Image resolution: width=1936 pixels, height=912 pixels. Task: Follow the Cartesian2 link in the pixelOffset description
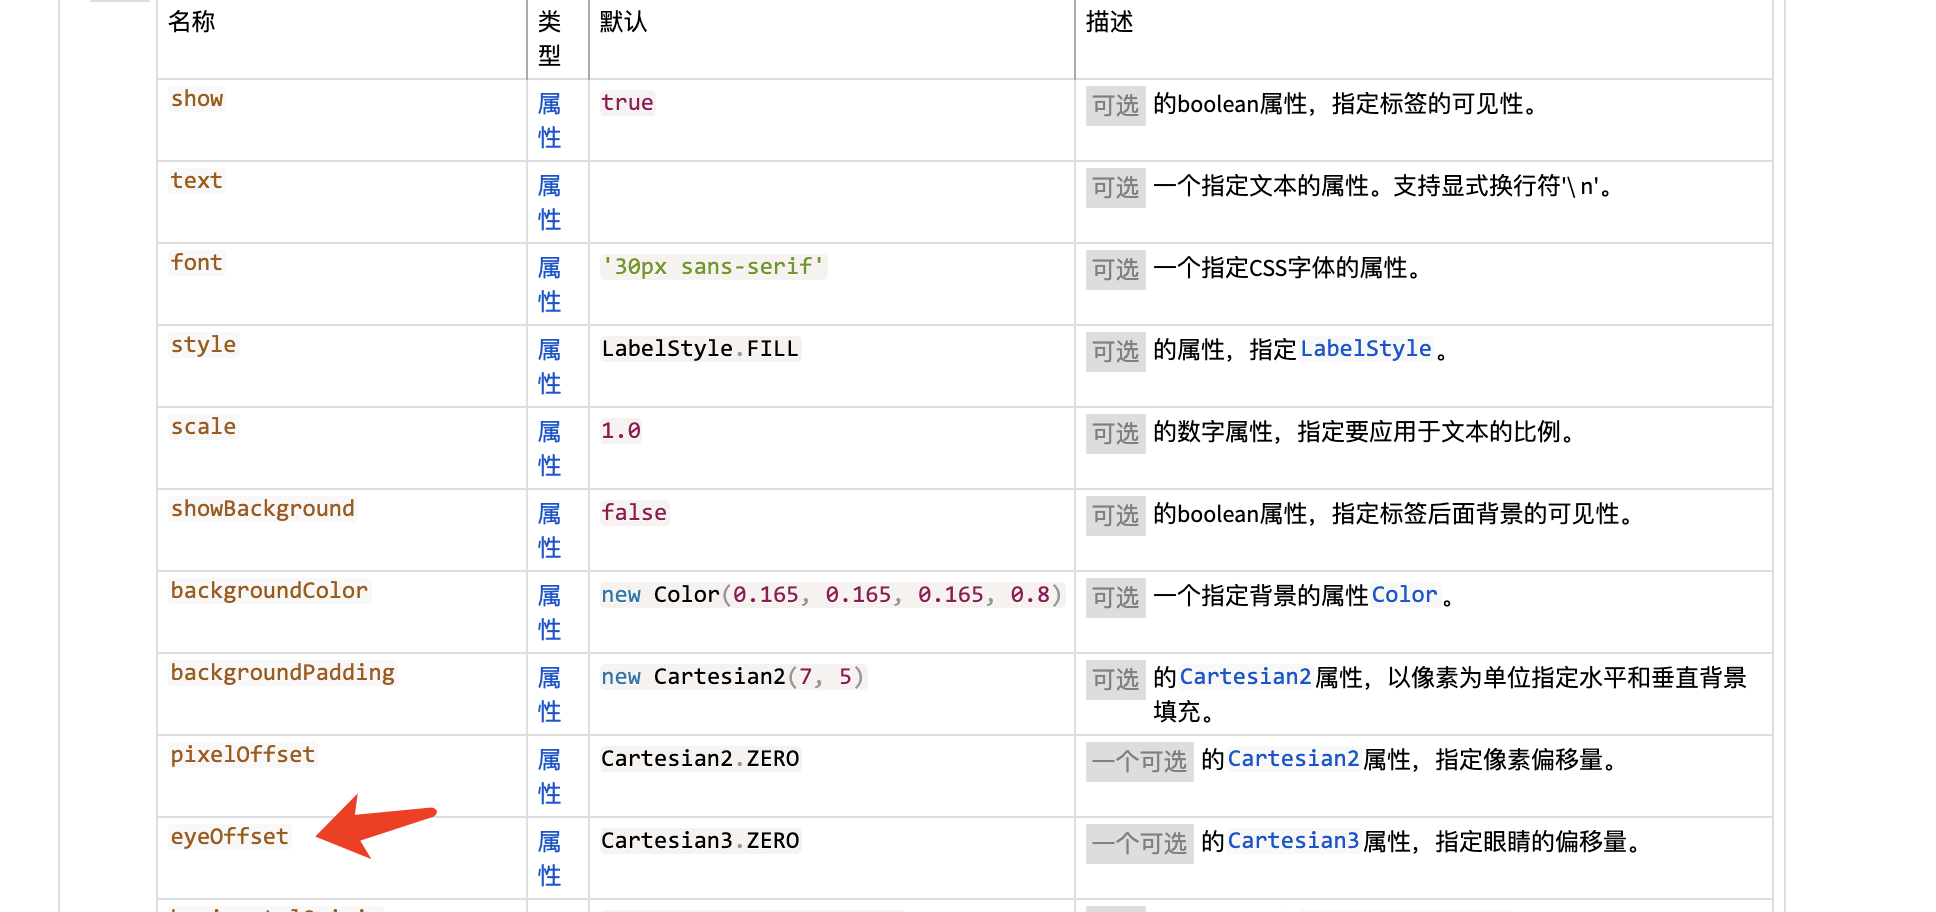point(1293,759)
